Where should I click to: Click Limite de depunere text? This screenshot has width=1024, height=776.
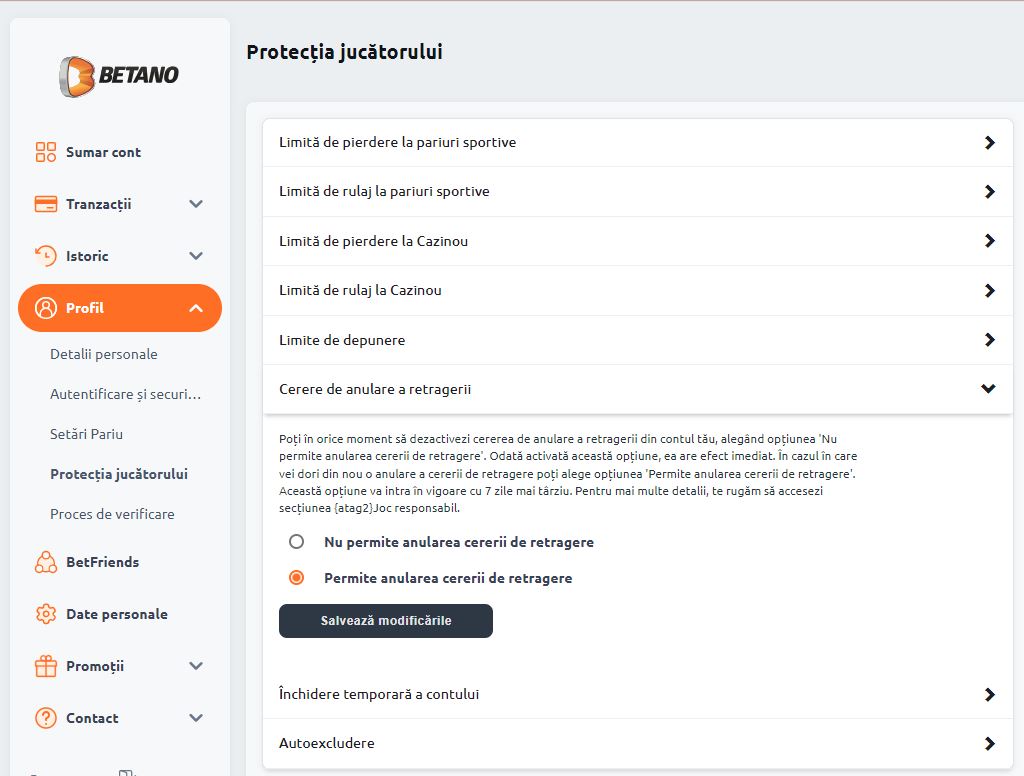tap(342, 340)
